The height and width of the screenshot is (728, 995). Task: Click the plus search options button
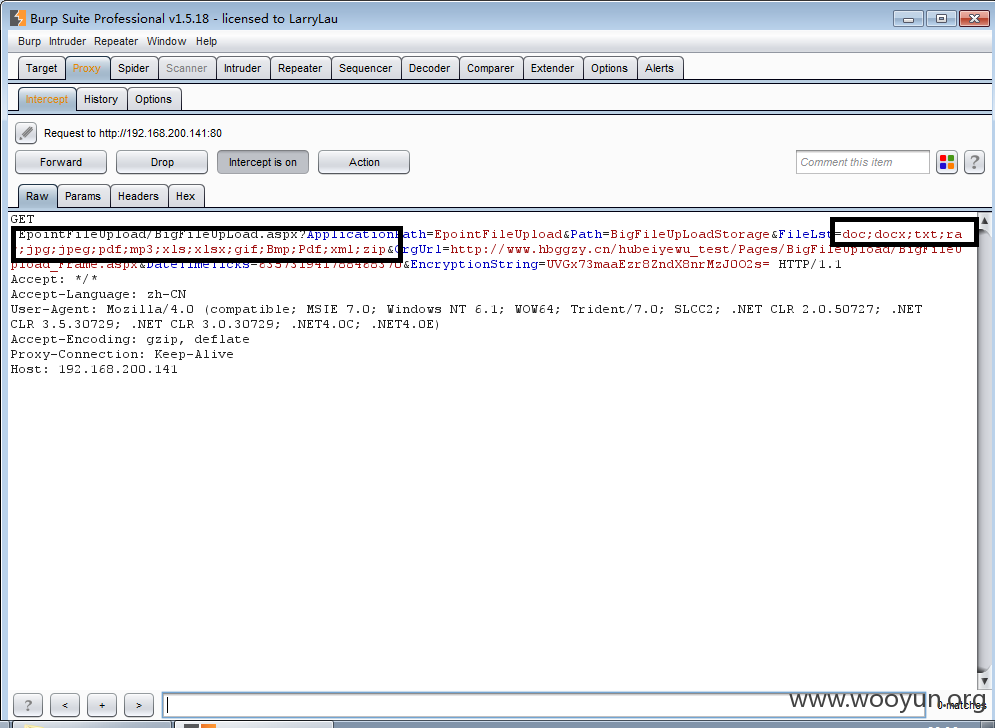tap(102, 705)
